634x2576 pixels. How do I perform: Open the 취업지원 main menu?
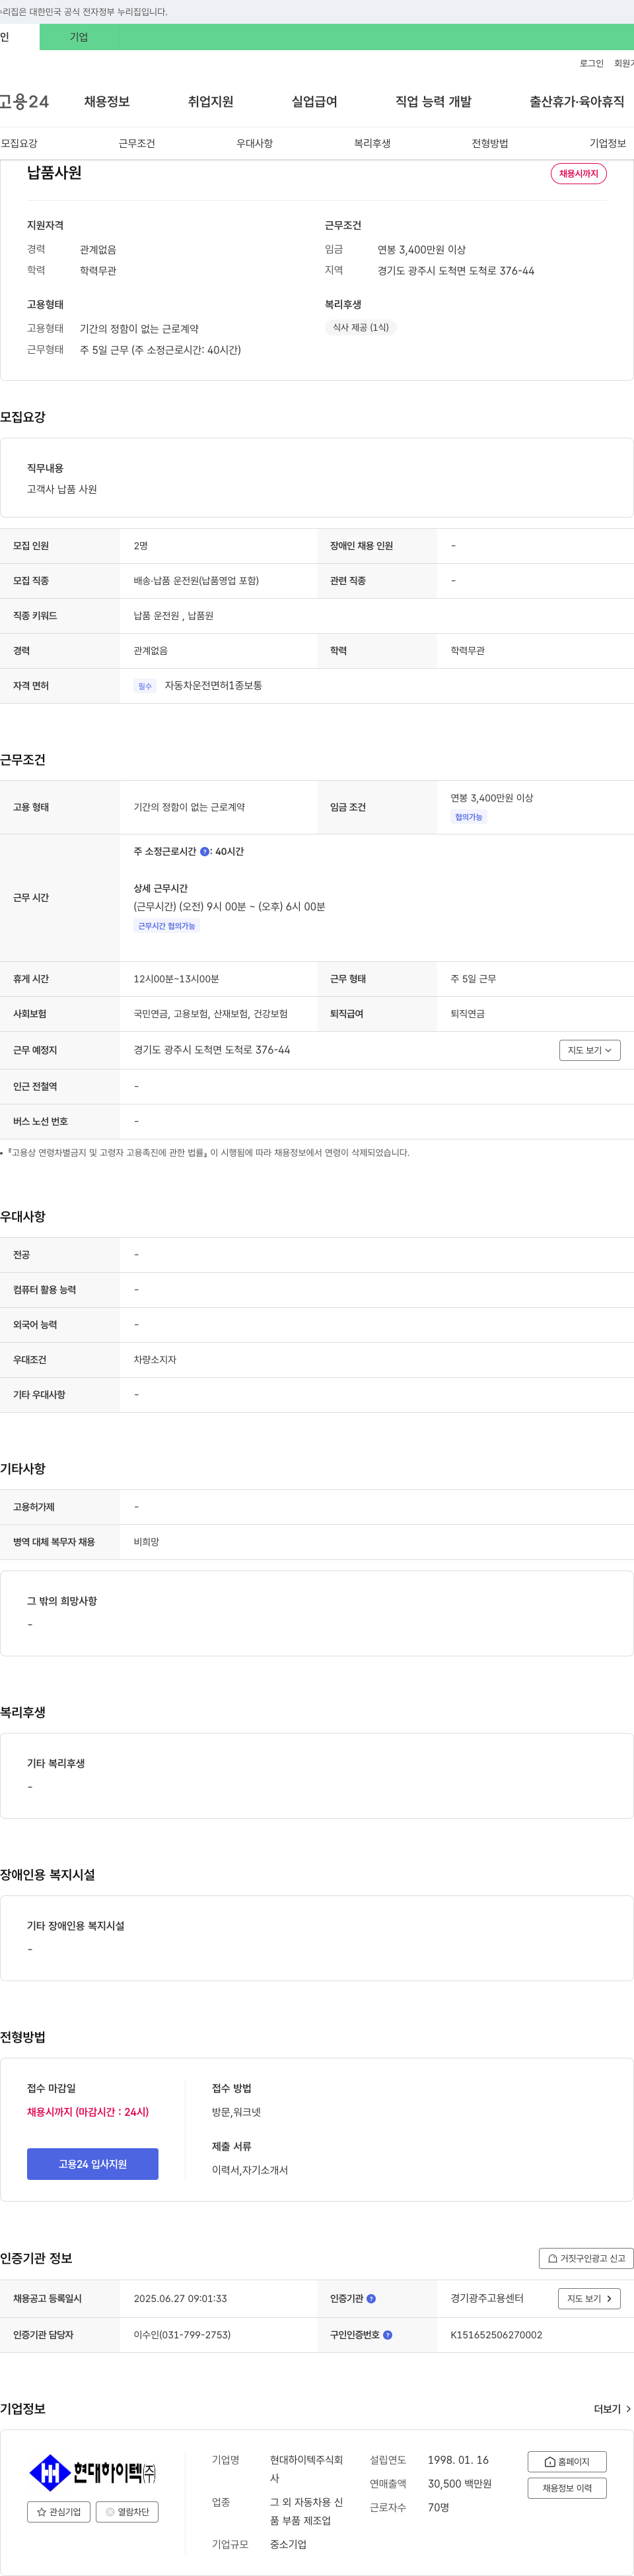(211, 102)
